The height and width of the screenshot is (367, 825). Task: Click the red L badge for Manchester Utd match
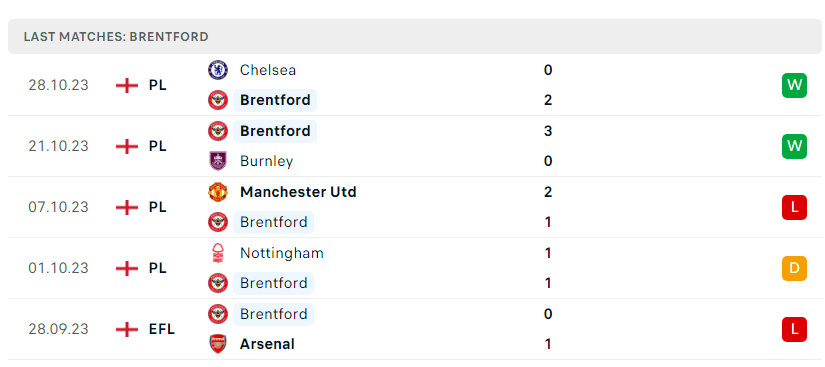coord(794,207)
